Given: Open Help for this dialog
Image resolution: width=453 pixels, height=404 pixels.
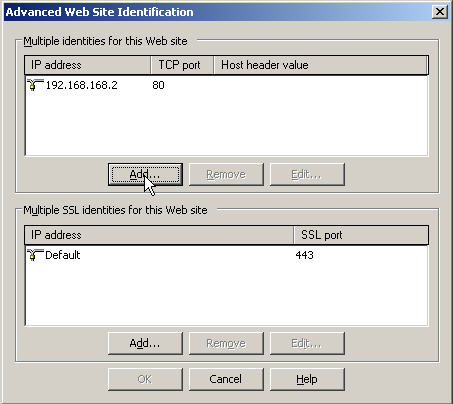Looking at the screenshot, I should click(307, 379).
